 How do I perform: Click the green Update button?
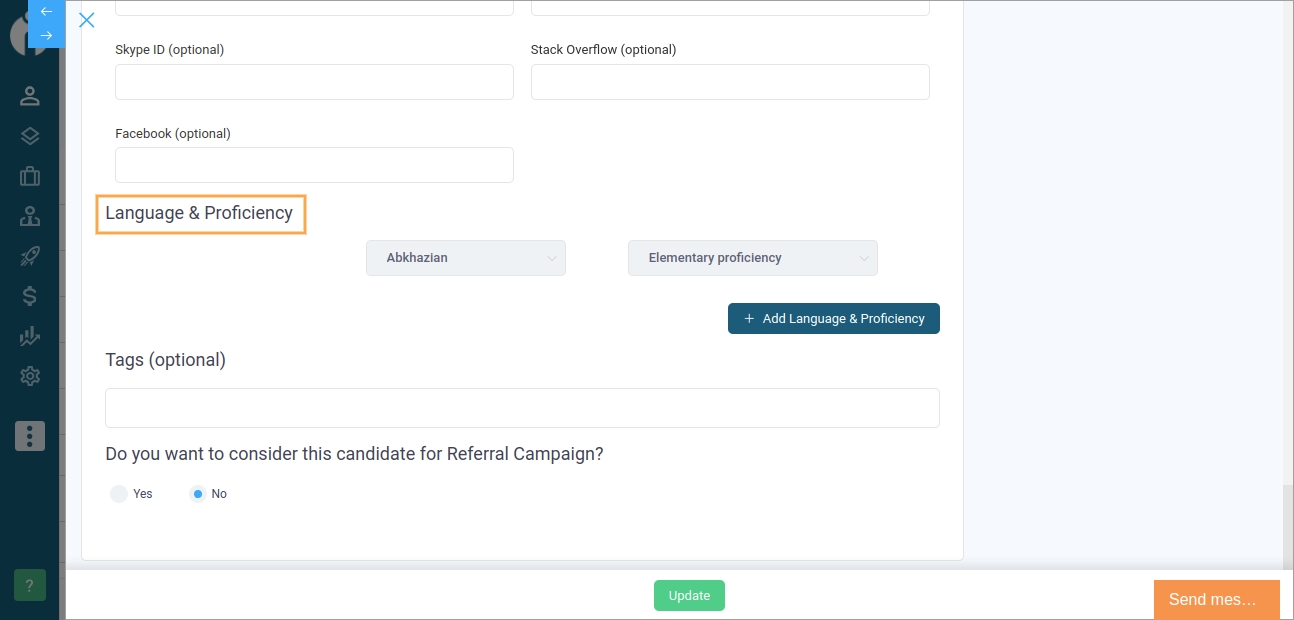pyautogui.click(x=689, y=596)
